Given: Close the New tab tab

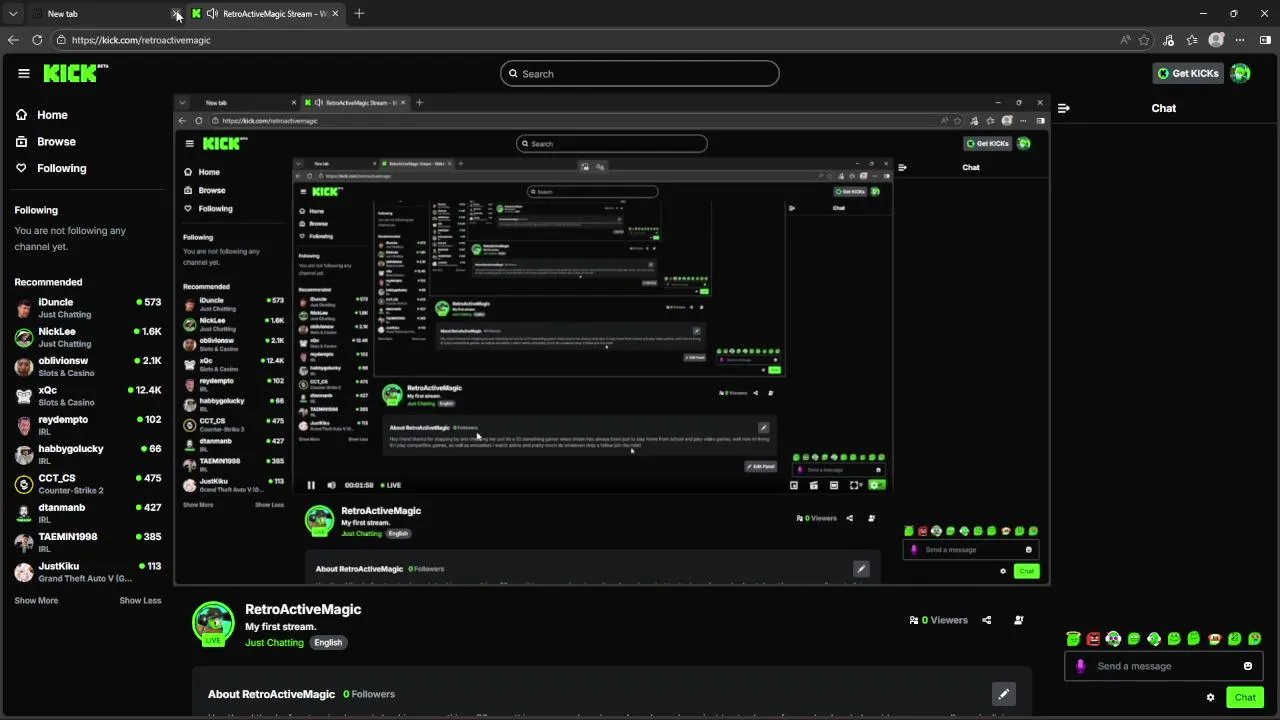Looking at the screenshot, I should pos(176,14).
